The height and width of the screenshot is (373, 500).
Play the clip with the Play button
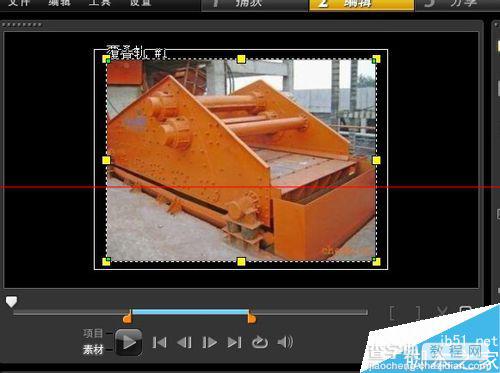(129, 342)
